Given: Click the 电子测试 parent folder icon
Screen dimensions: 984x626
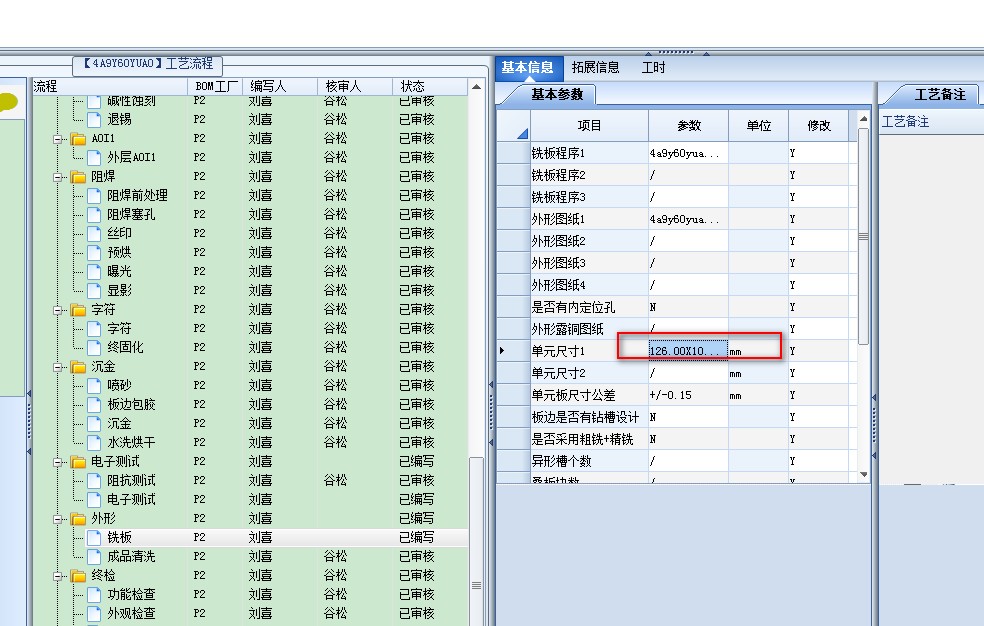Looking at the screenshot, I should (x=78, y=462).
